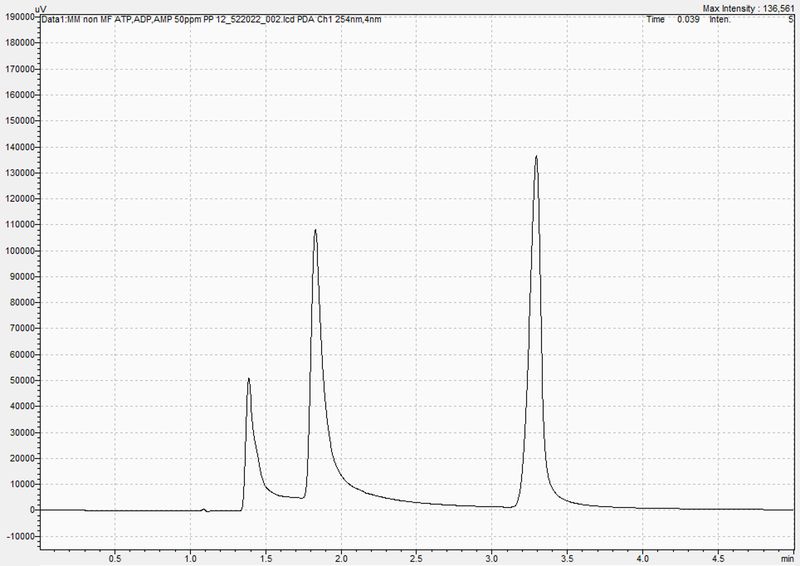Click the Inten. label in the header
The height and width of the screenshot is (566, 800).
click(x=720, y=19)
